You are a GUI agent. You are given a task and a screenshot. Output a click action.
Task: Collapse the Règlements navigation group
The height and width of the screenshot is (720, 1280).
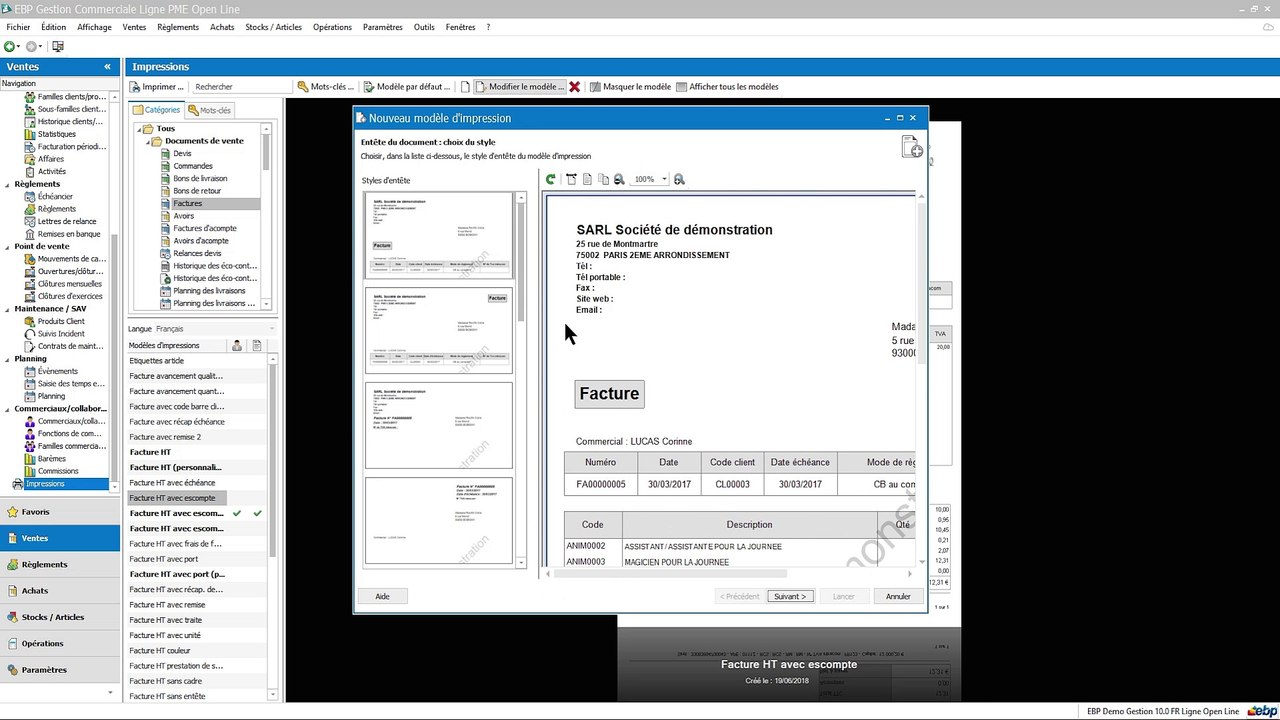[7, 184]
